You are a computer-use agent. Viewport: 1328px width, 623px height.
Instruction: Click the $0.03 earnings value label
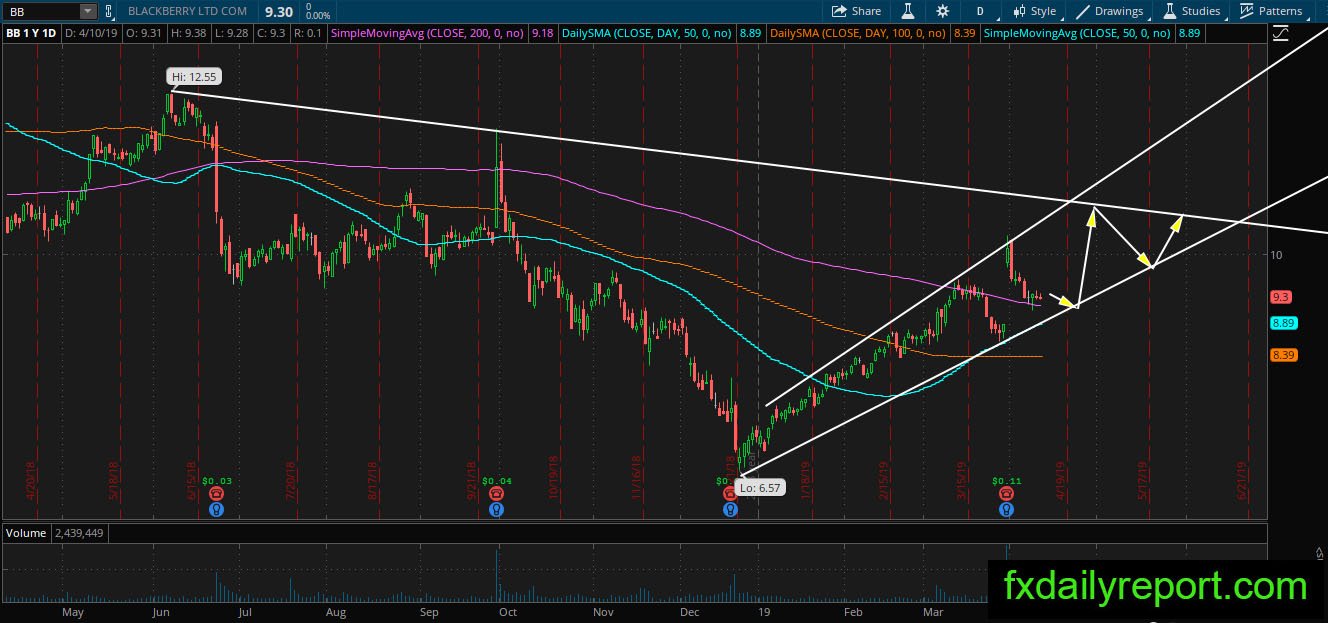click(x=216, y=481)
